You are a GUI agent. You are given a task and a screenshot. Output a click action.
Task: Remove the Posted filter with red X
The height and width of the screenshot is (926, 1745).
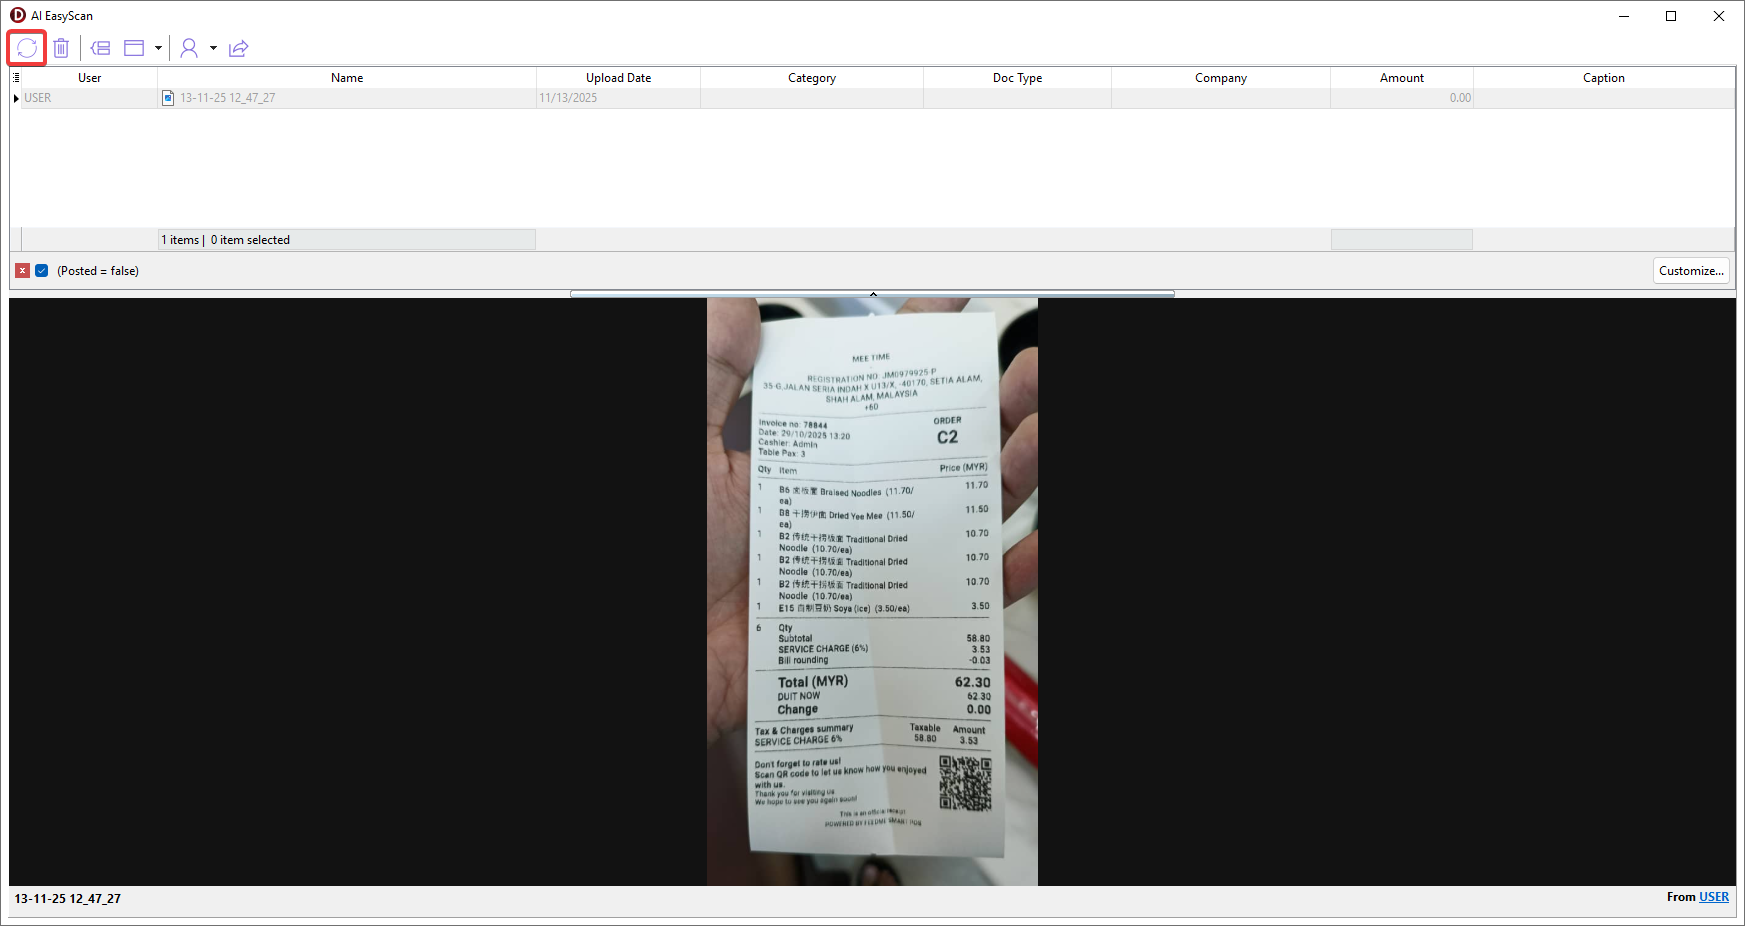click(22, 271)
